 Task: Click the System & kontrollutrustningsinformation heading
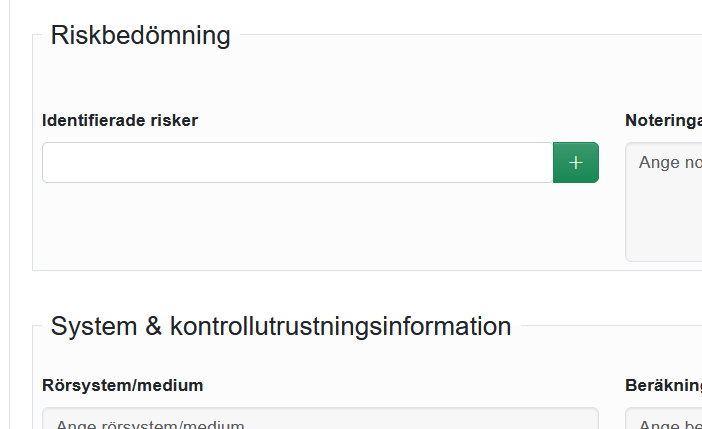[x=281, y=326]
